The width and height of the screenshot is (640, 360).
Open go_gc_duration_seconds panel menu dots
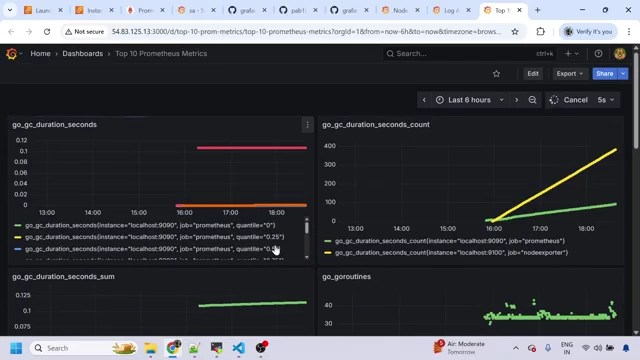click(307, 125)
